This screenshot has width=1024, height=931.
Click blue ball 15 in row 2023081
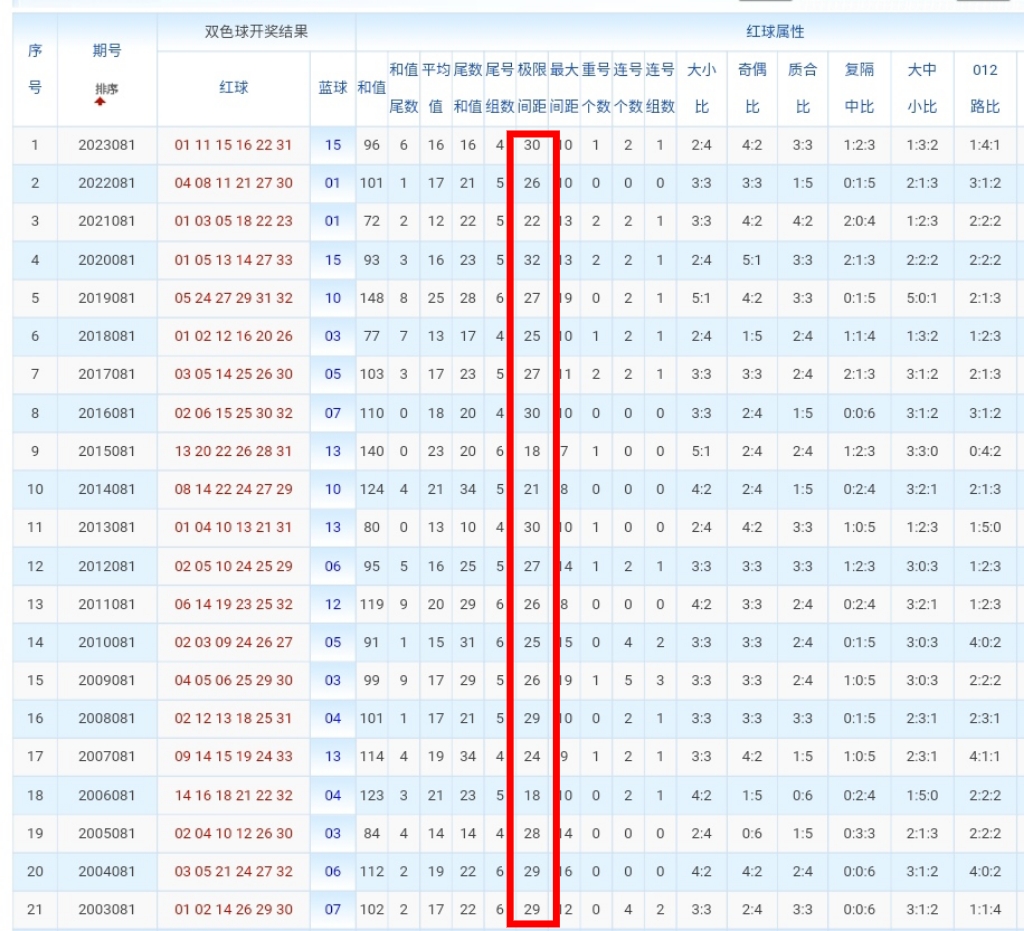pos(333,145)
